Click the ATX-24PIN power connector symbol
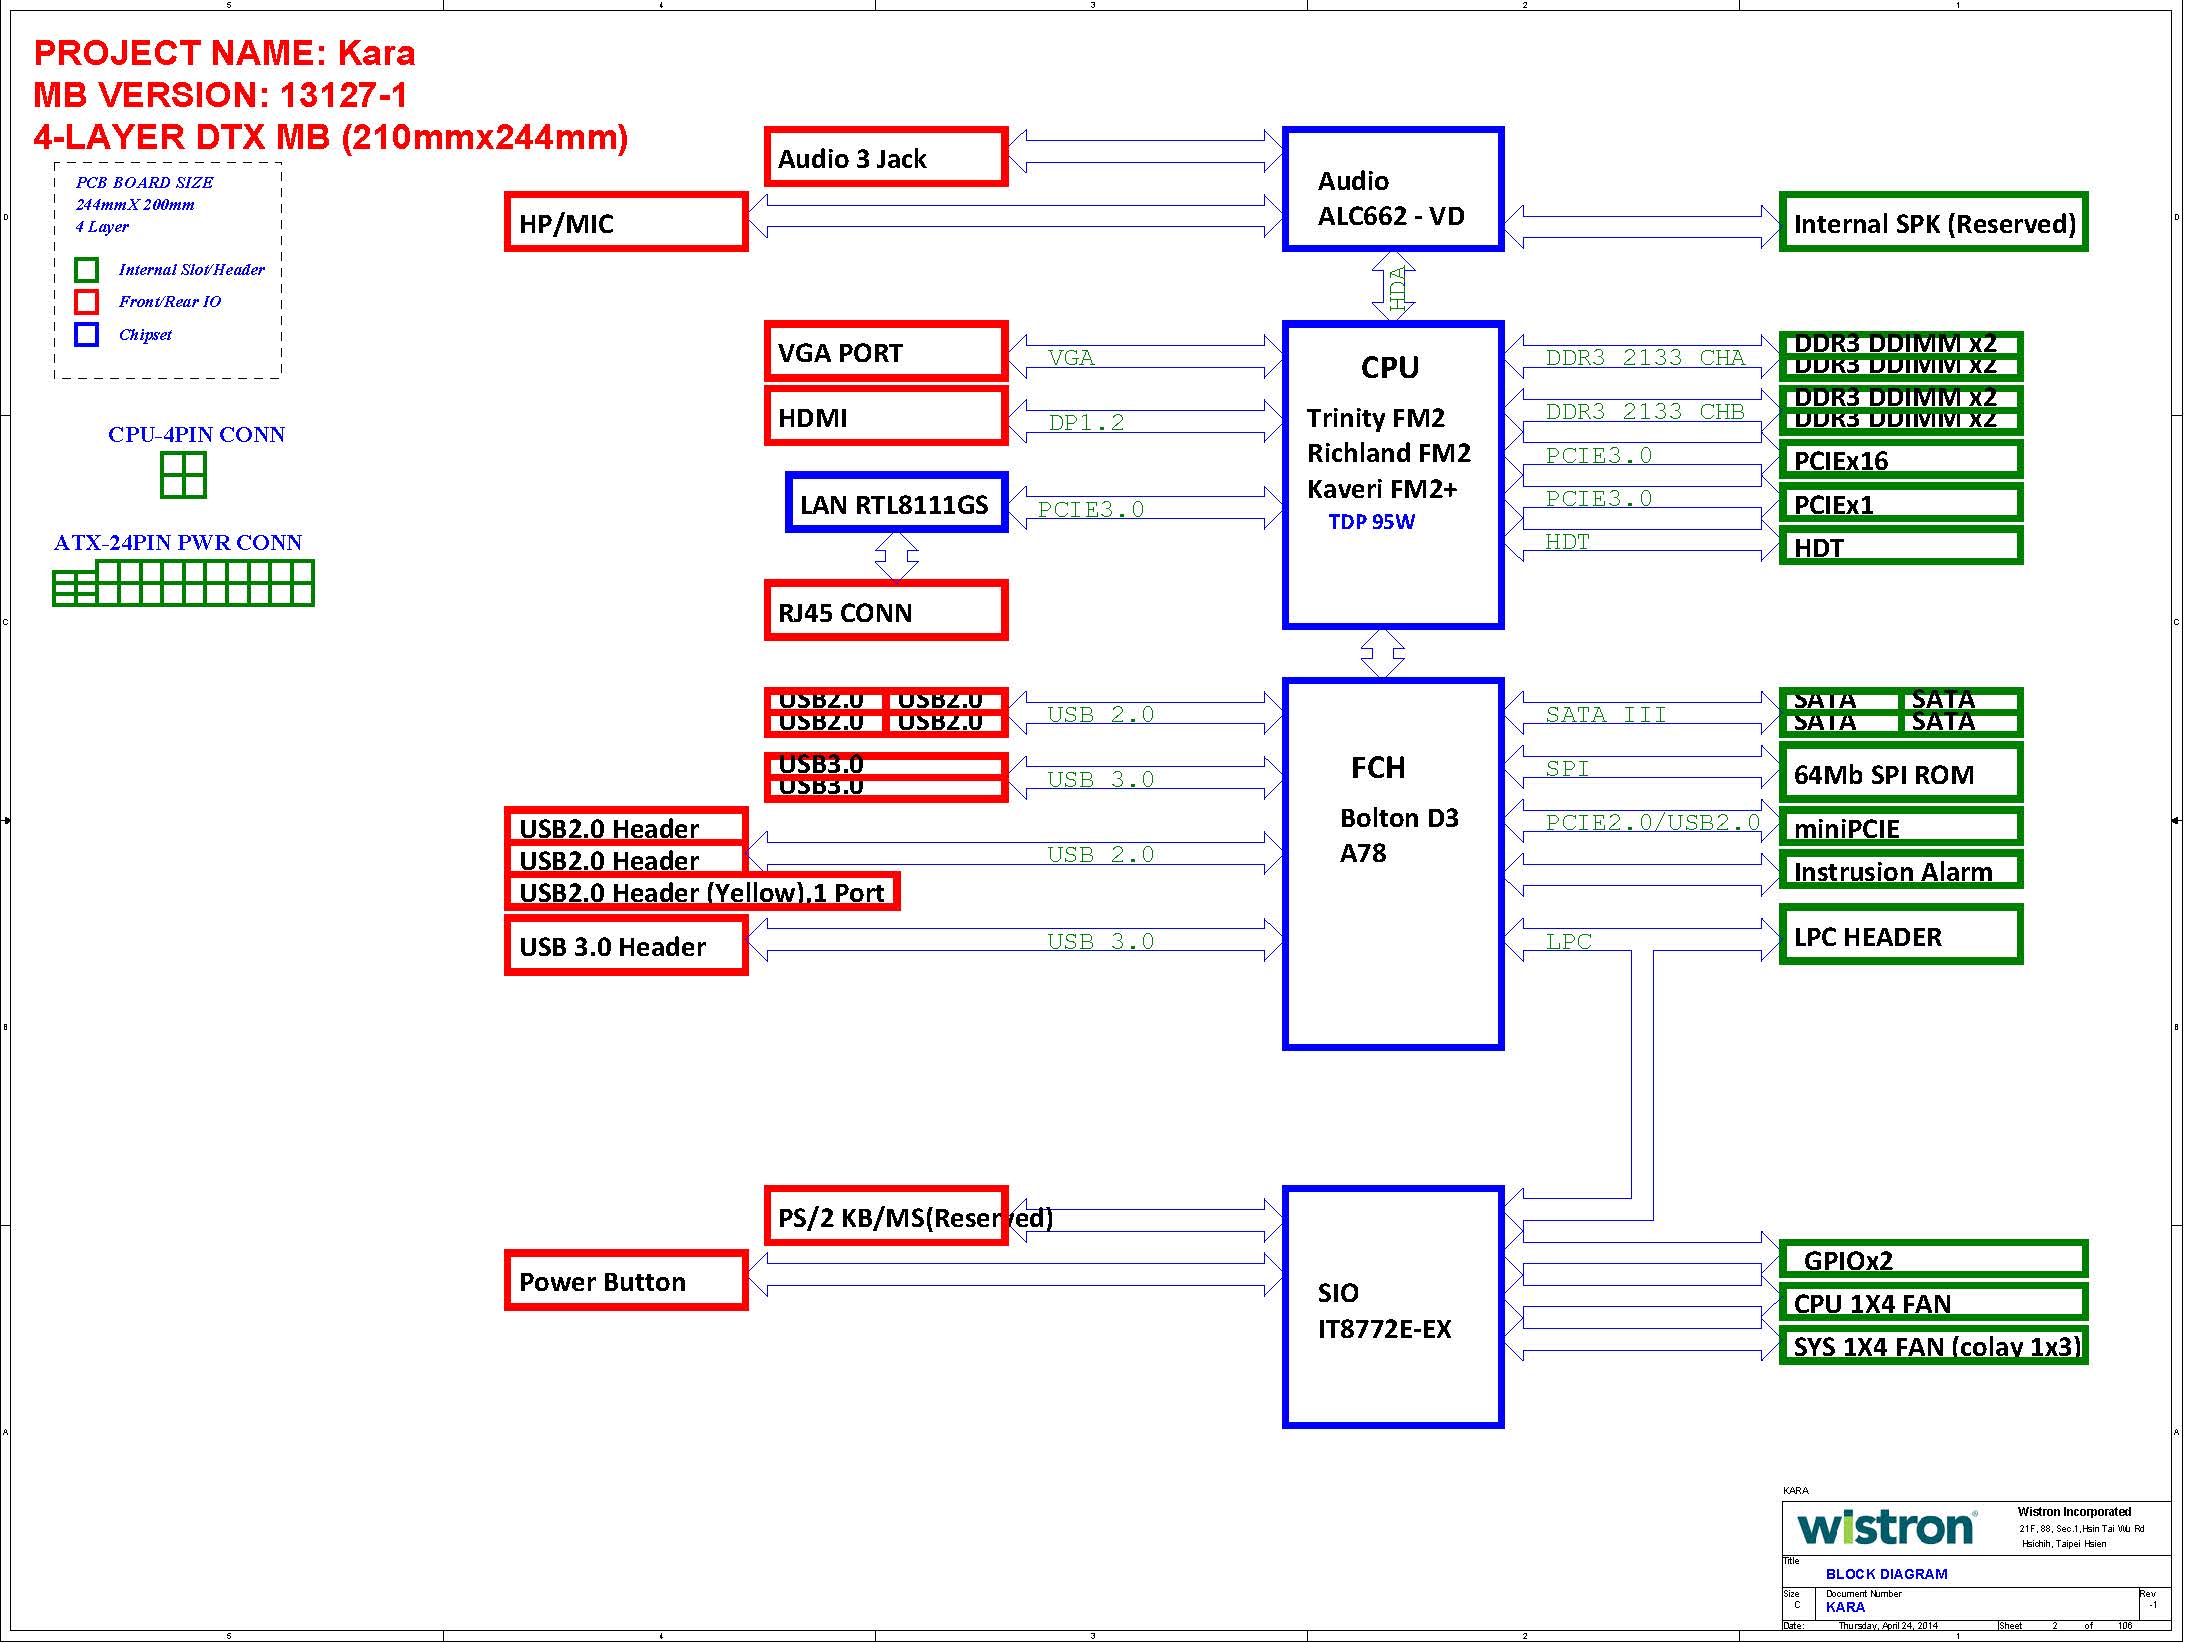Screen dimensions: 2193x1643 (183, 583)
